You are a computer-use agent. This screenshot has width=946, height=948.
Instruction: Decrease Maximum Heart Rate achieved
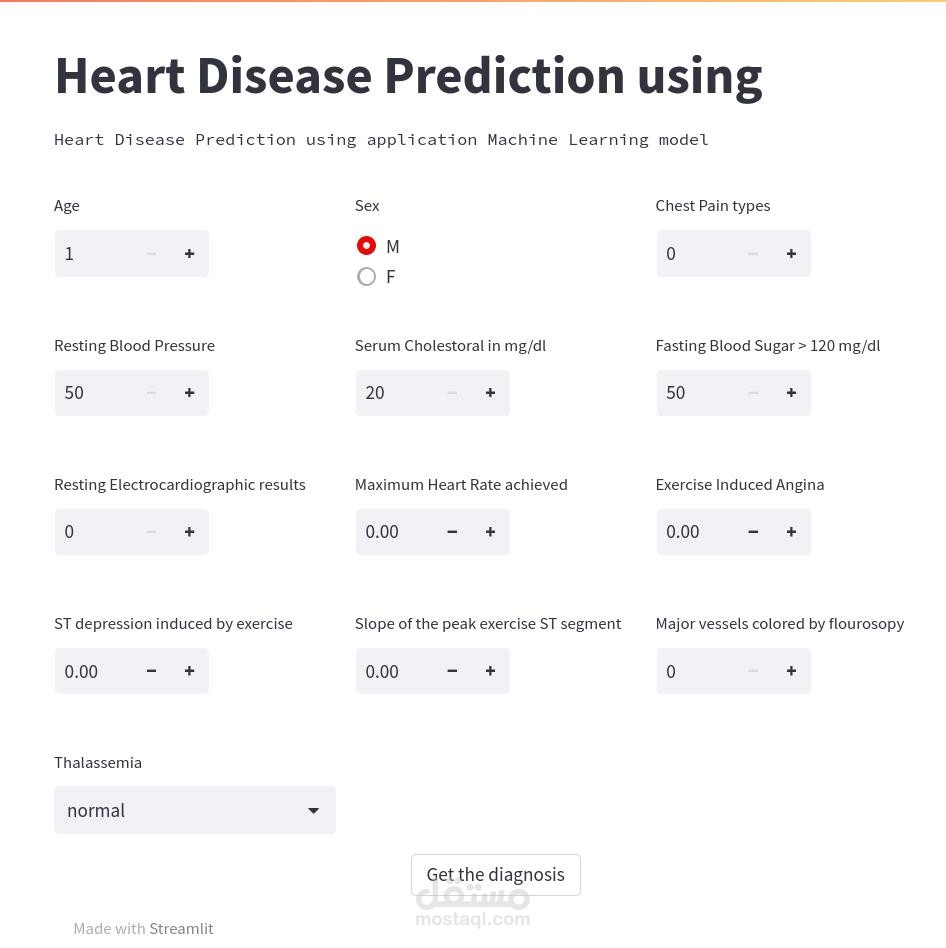pos(452,532)
